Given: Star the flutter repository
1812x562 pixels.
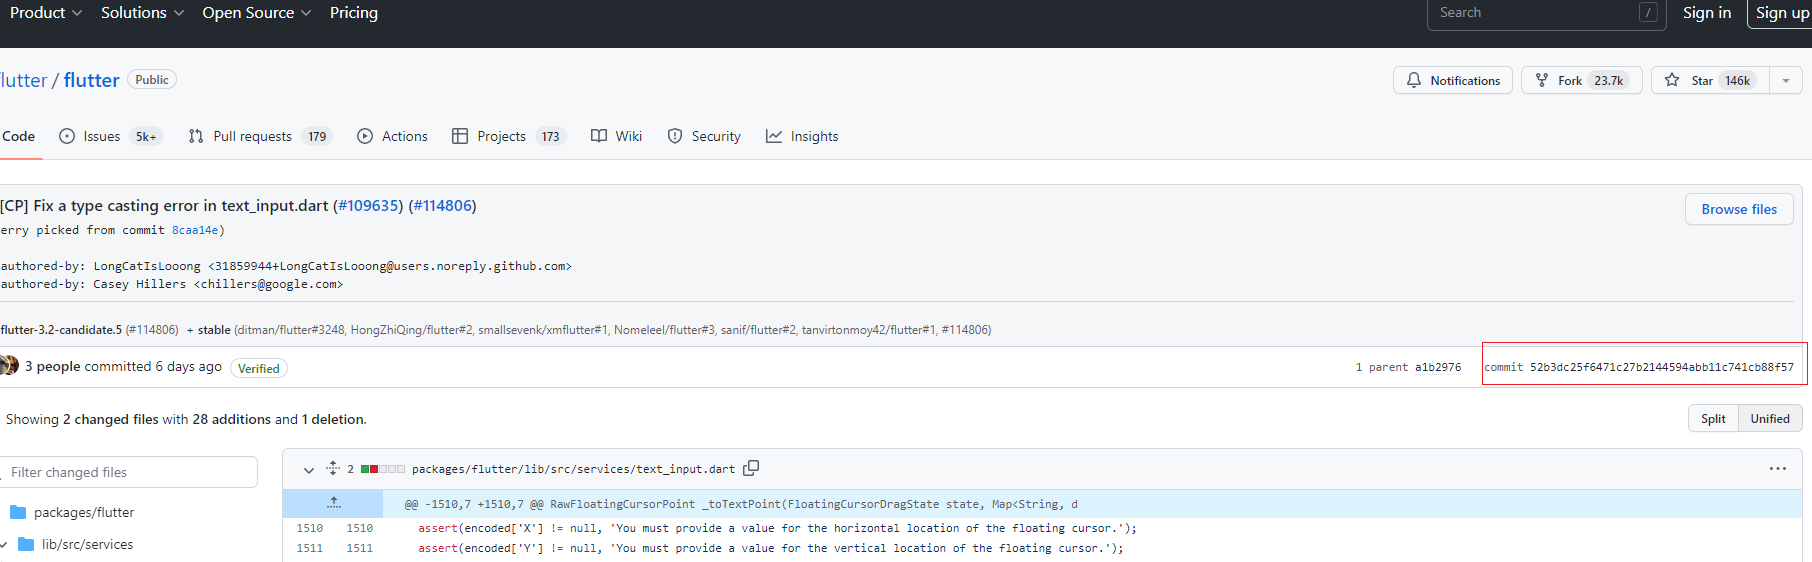Looking at the screenshot, I should coord(1710,80).
